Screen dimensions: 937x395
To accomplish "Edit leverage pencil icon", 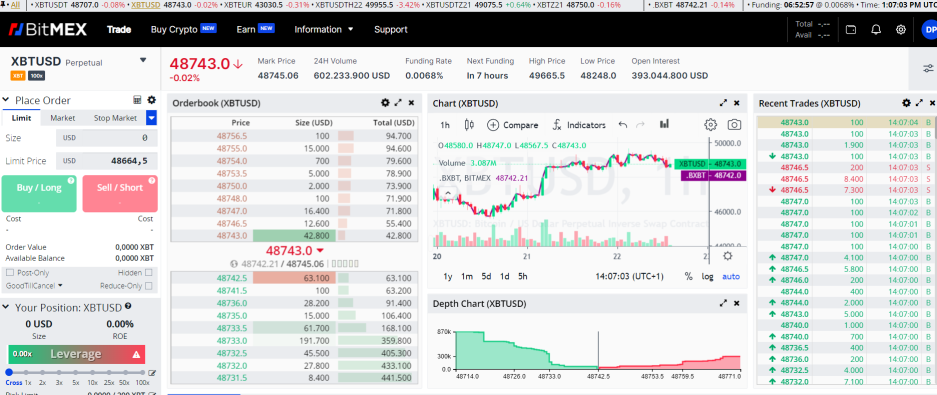I will (152, 373).
